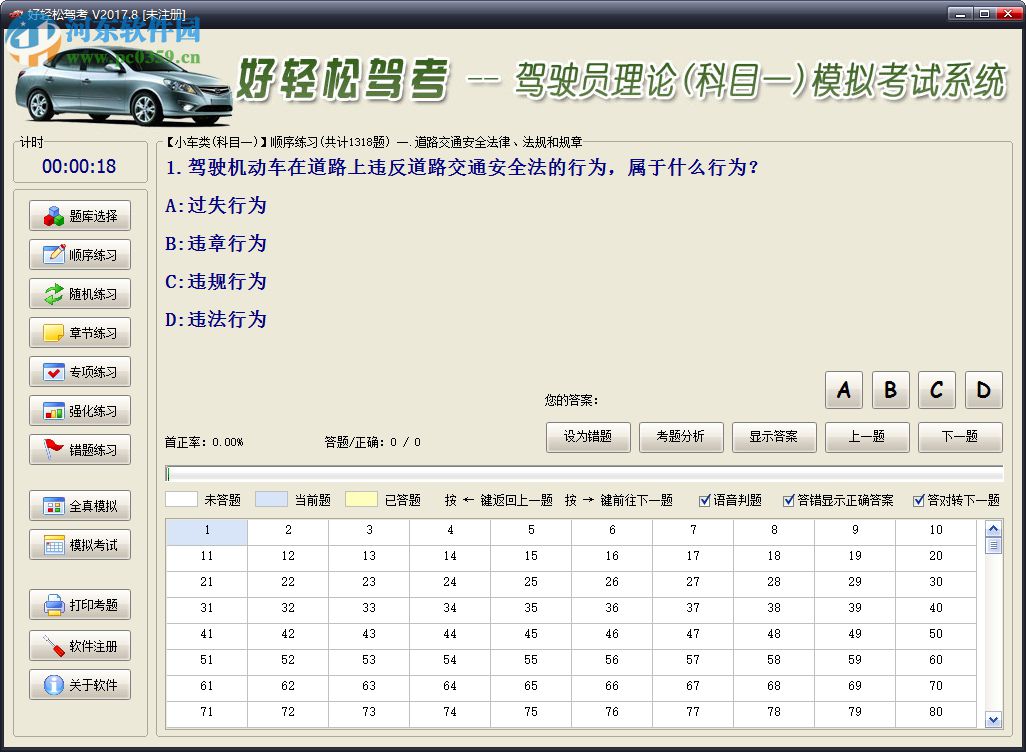Launch 强化练习 intensive practice mode

pyautogui.click(x=79, y=410)
